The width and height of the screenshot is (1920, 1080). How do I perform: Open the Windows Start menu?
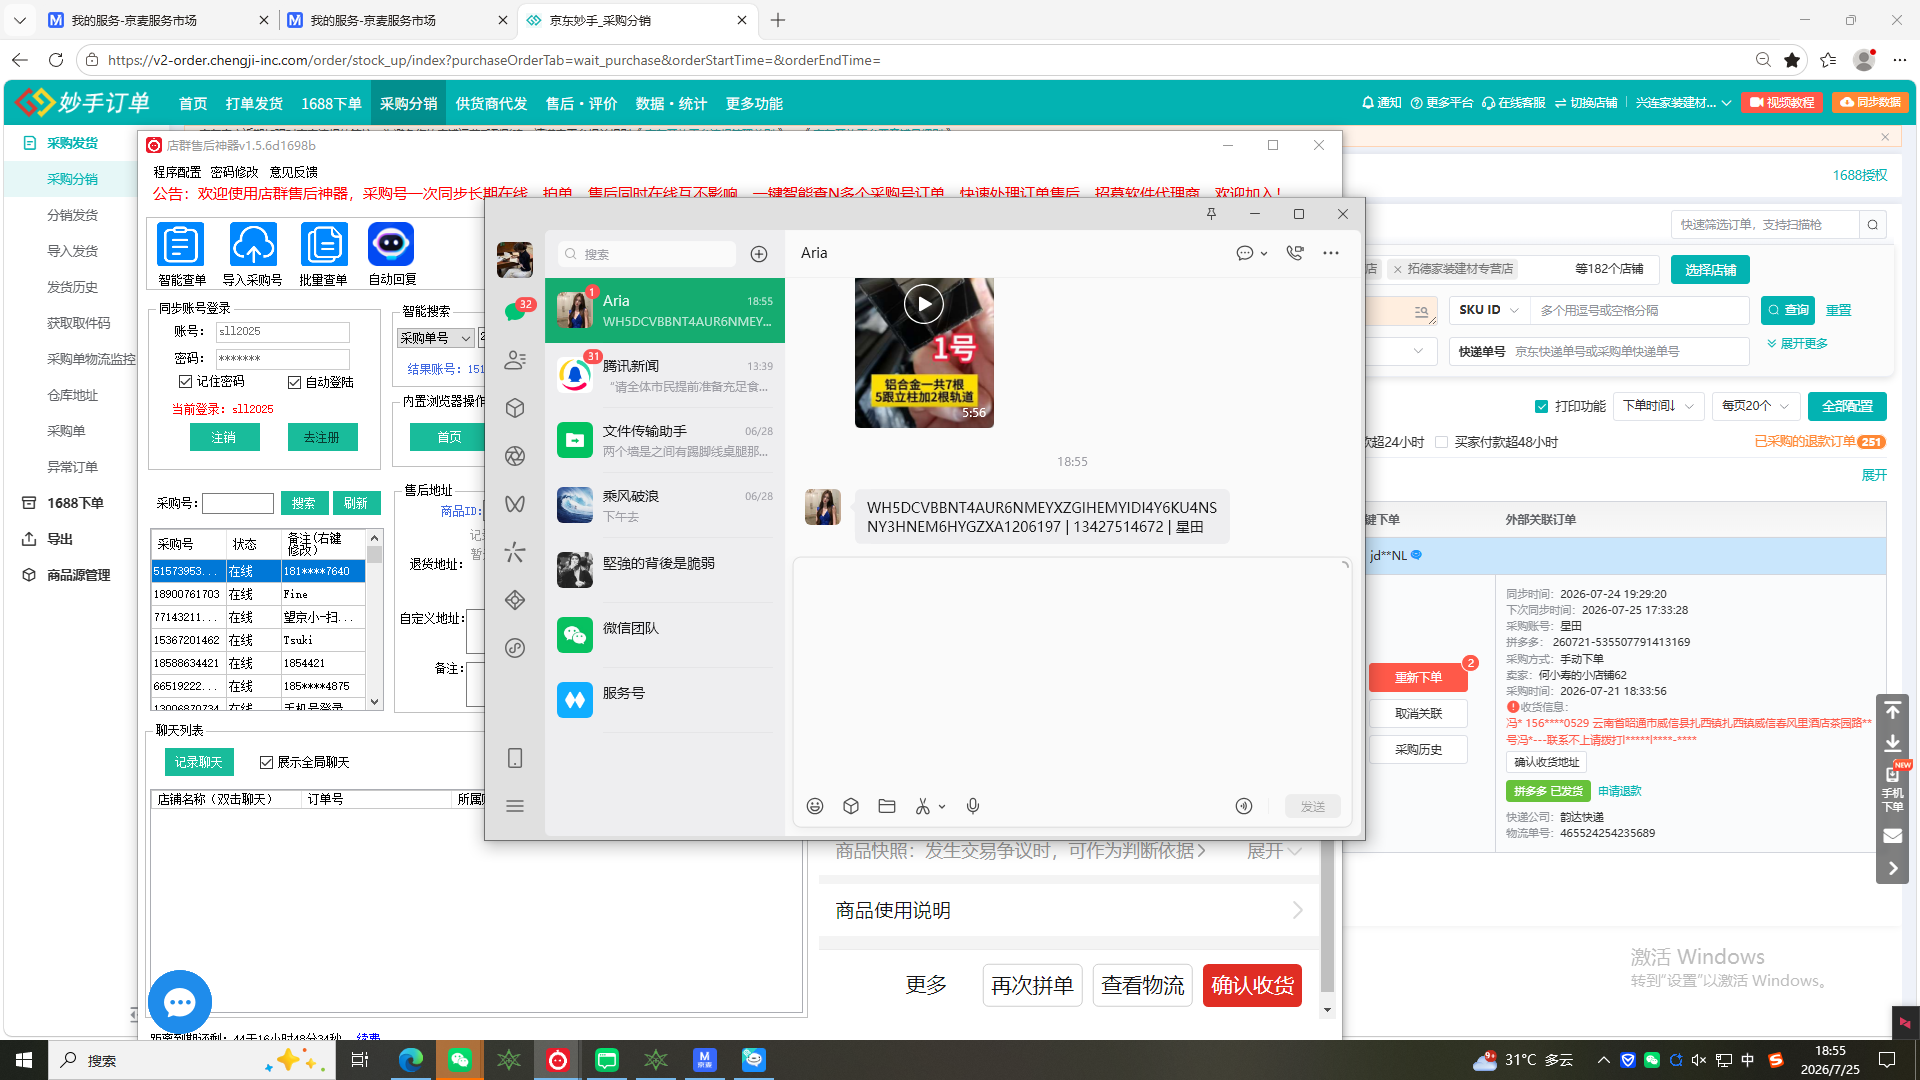[24, 1060]
